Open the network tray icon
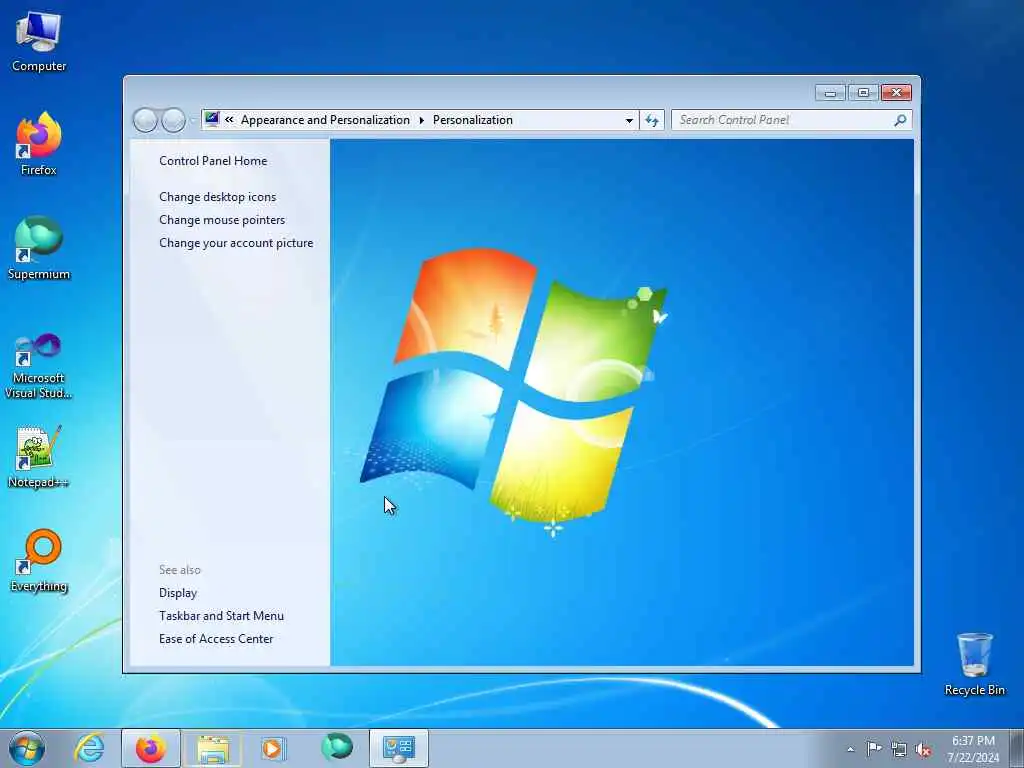Viewport: 1024px width, 768px height. [899, 750]
